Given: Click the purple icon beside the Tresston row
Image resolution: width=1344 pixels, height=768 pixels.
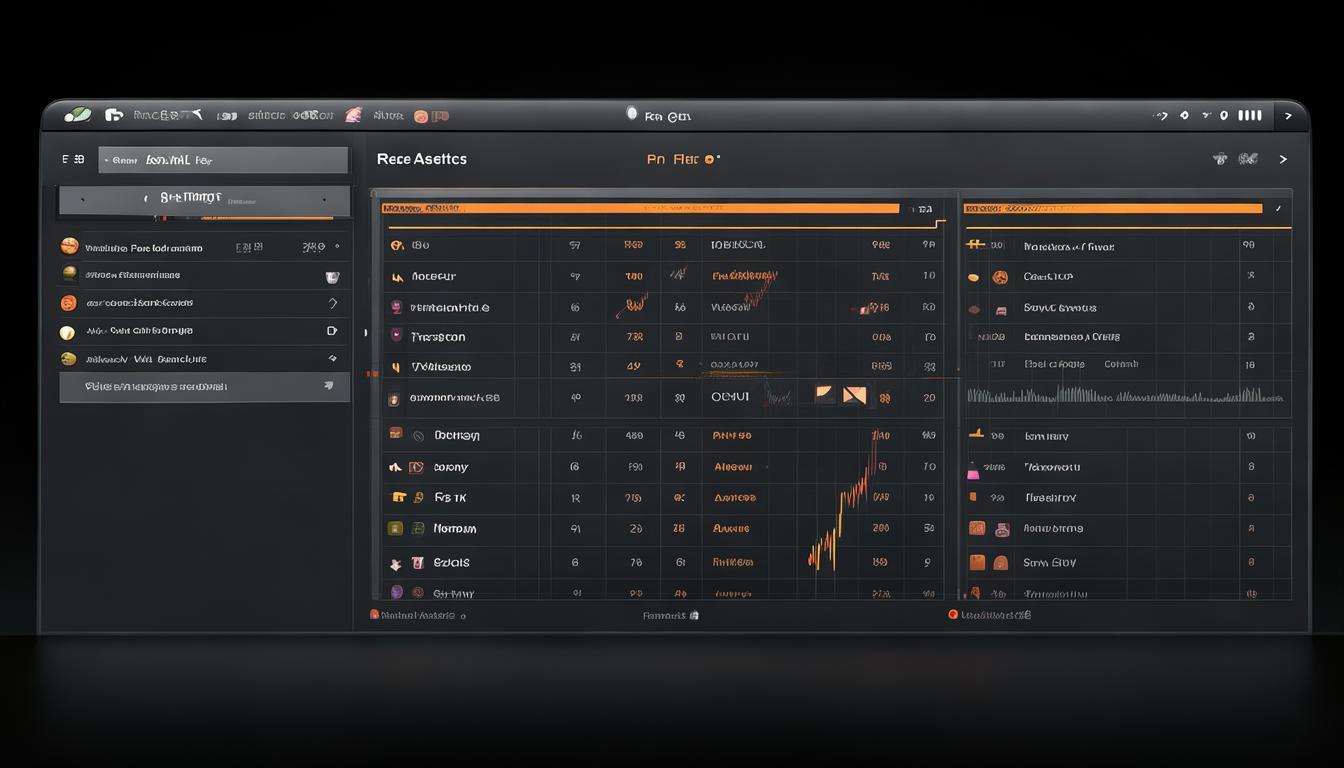Looking at the screenshot, I should [396, 336].
